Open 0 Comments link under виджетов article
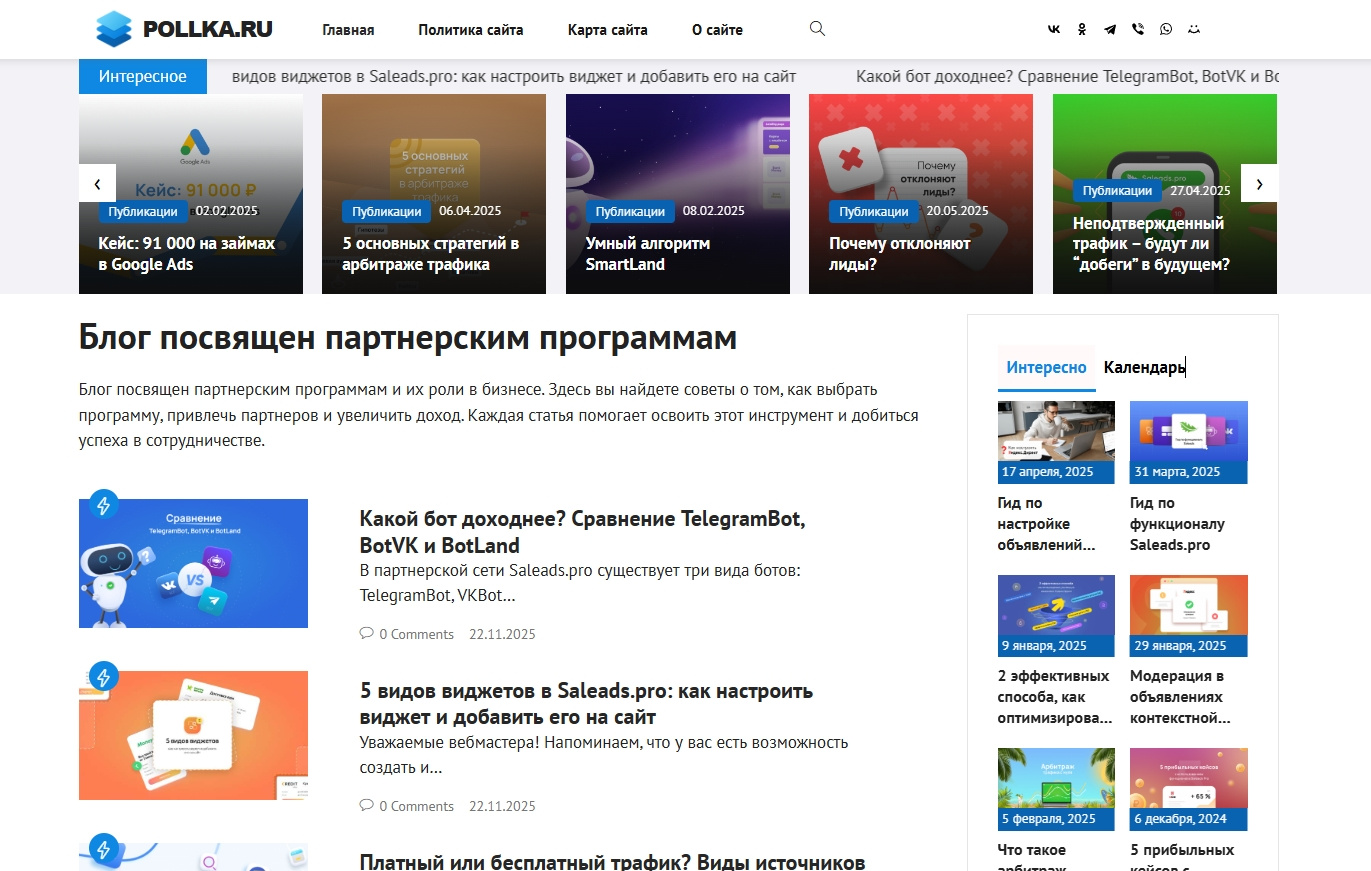1371x871 pixels. click(x=416, y=806)
